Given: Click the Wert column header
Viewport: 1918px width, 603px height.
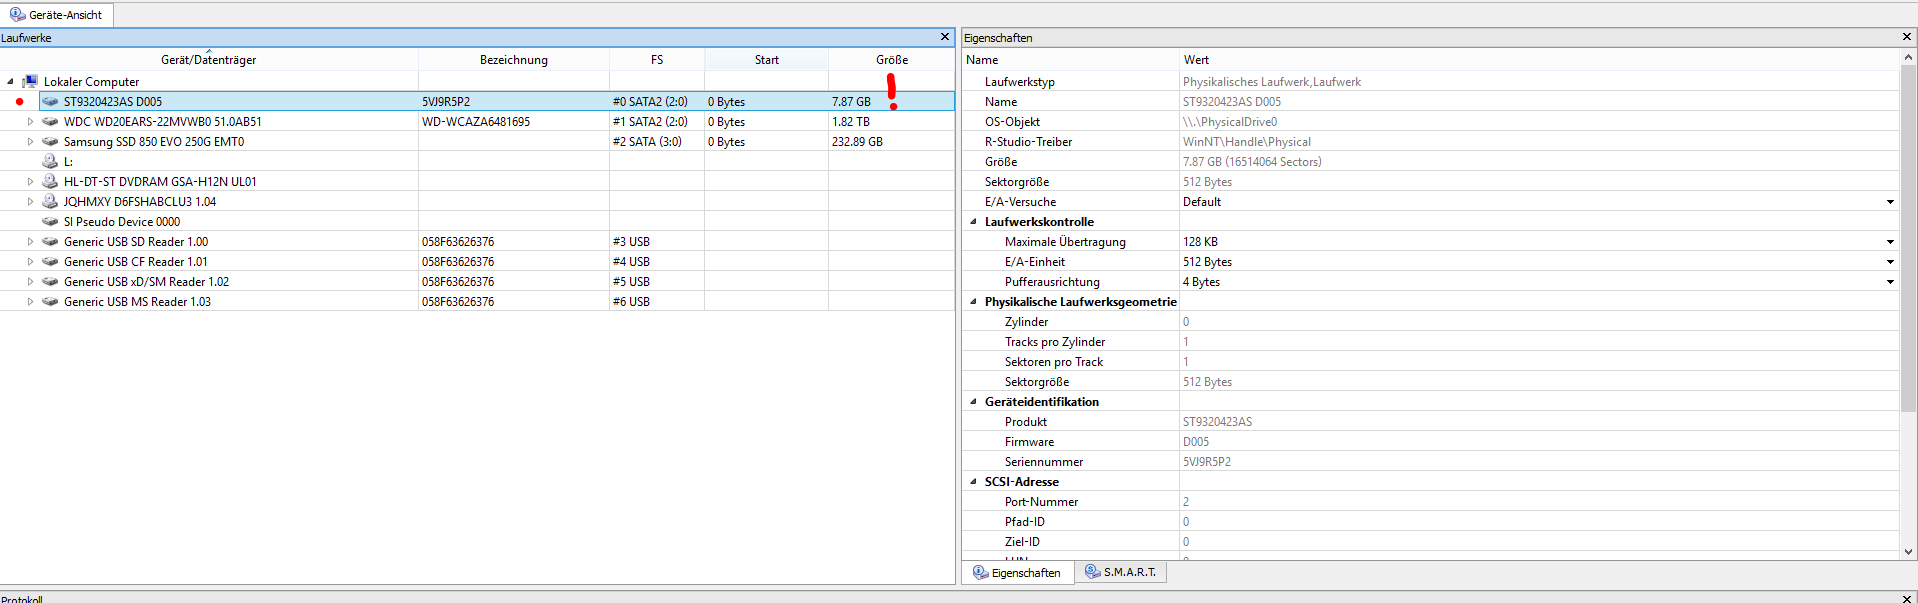Looking at the screenshot, I should click(x=1539, y=60).
